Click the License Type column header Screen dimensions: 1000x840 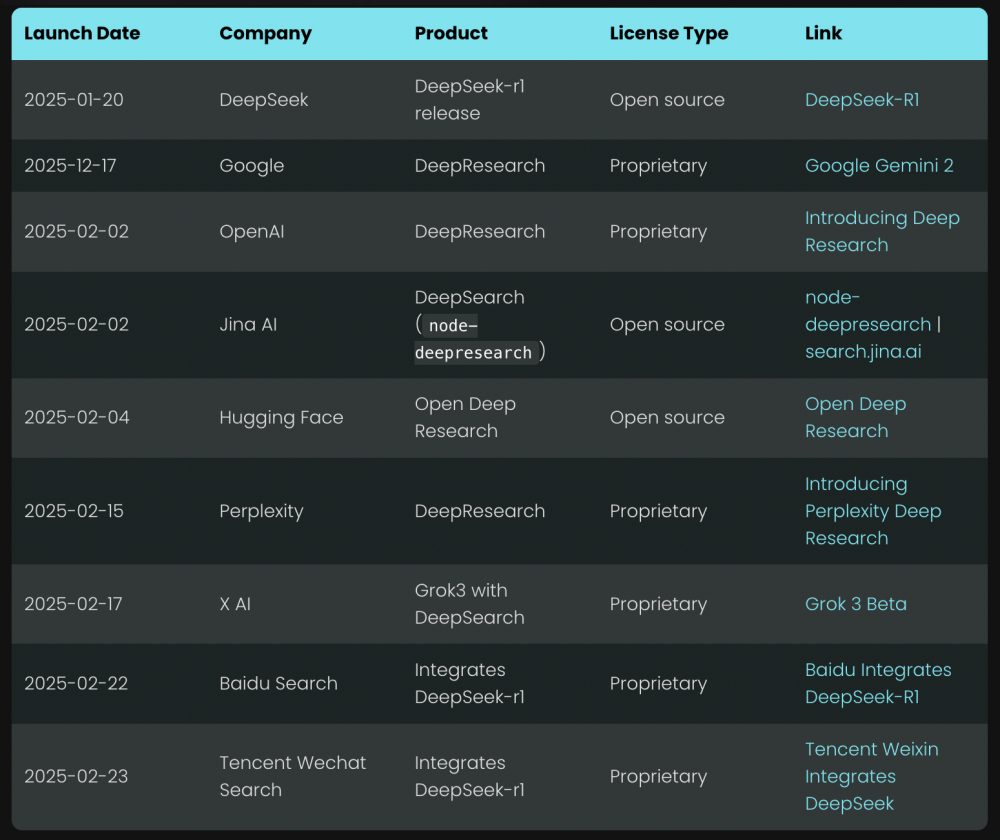[x=669, y=33]
